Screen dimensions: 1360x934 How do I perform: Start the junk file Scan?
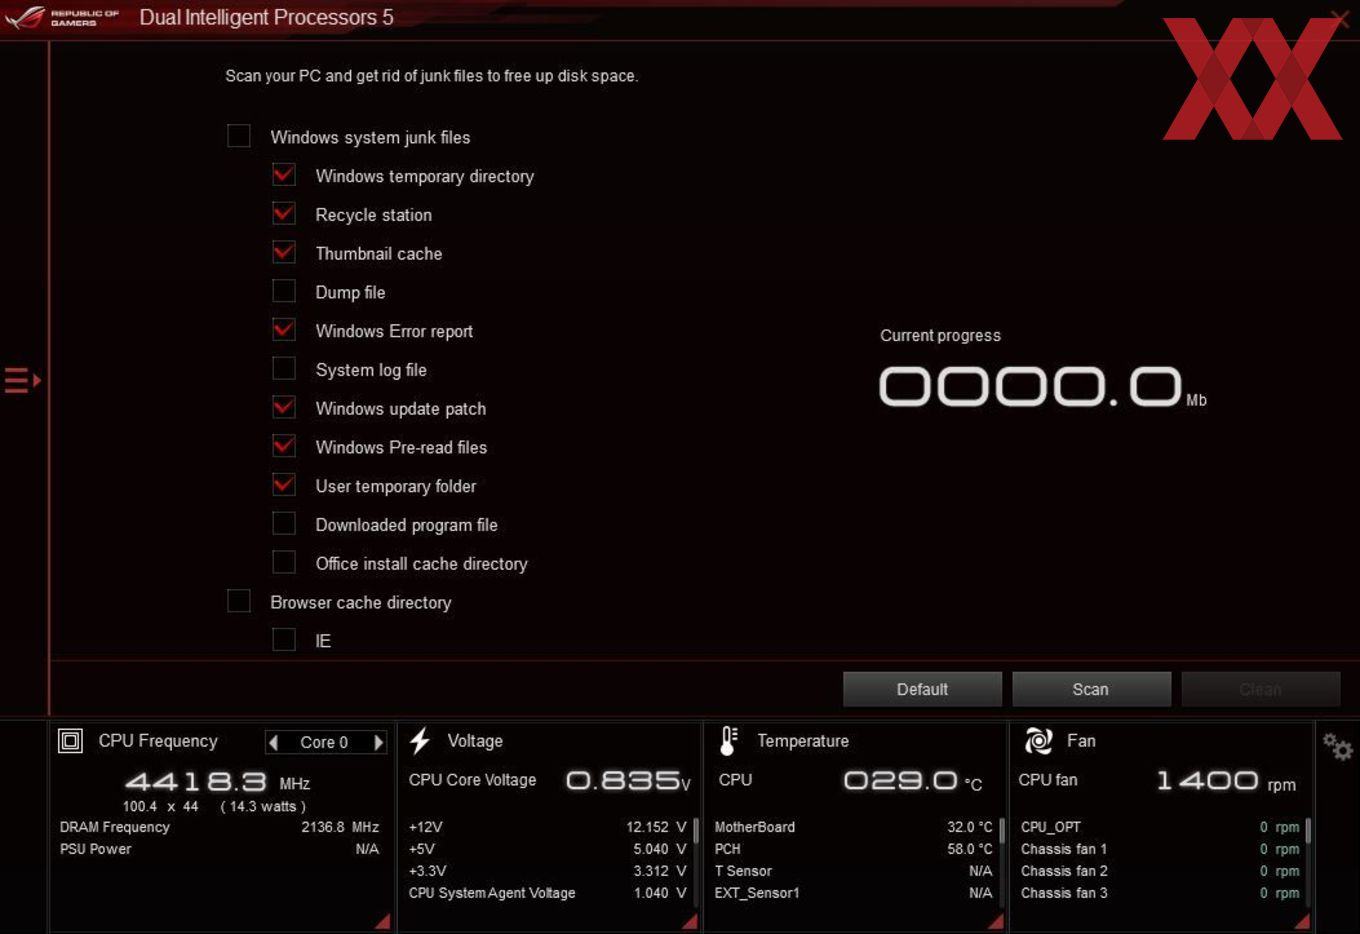point(1091,689)
